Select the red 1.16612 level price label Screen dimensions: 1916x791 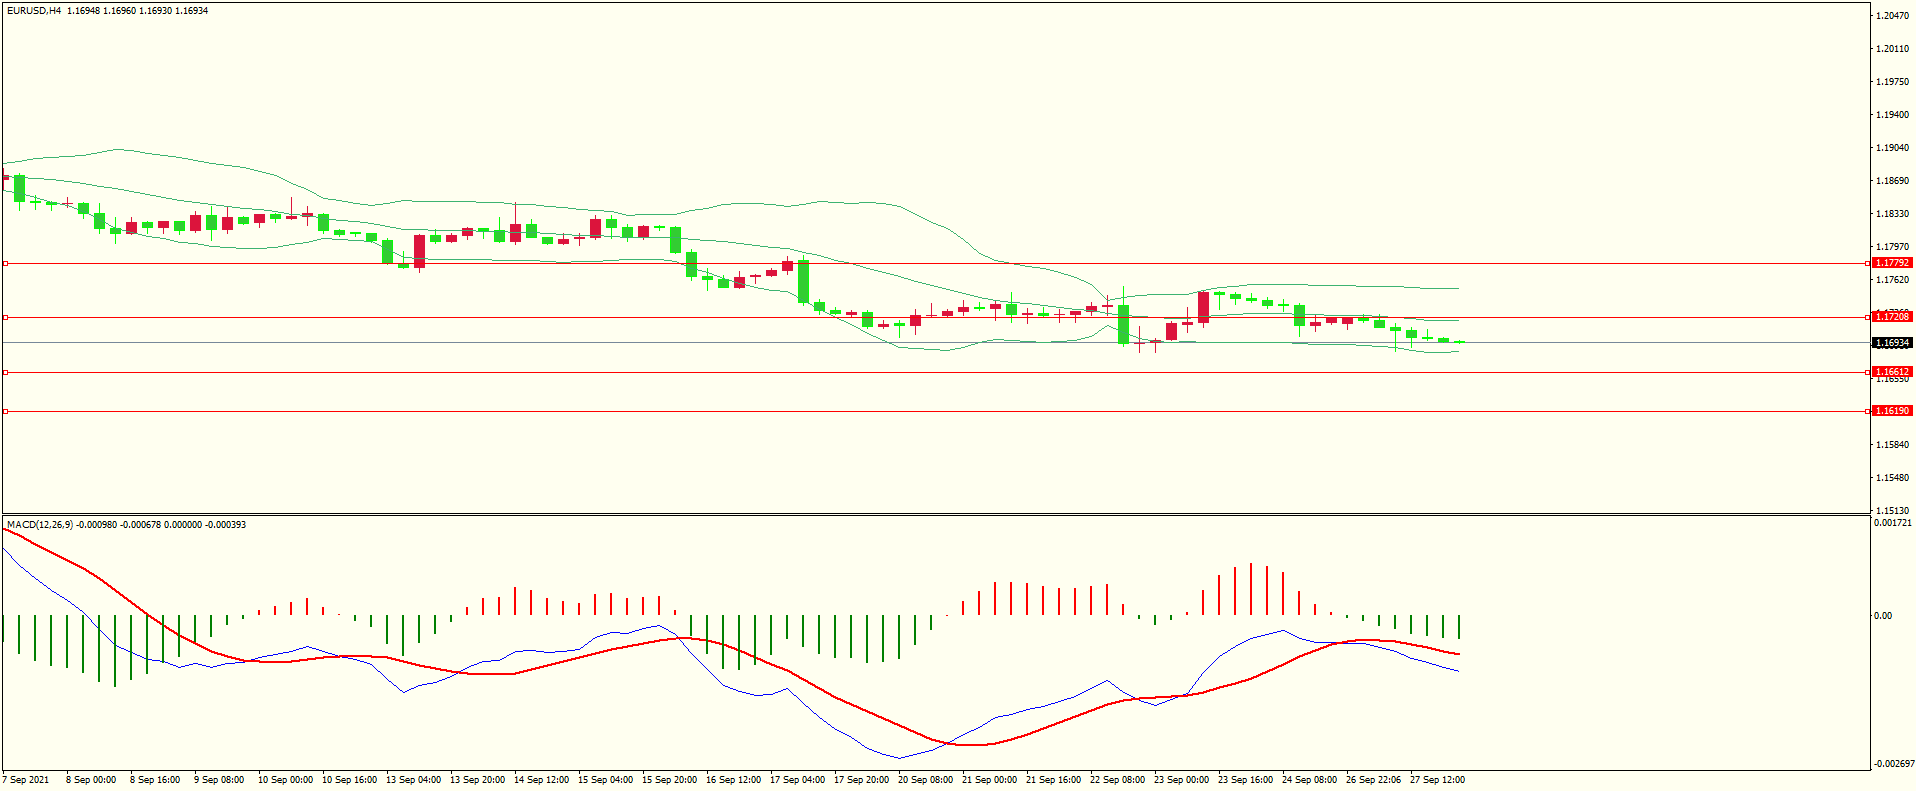click(x=1892, y=372)
